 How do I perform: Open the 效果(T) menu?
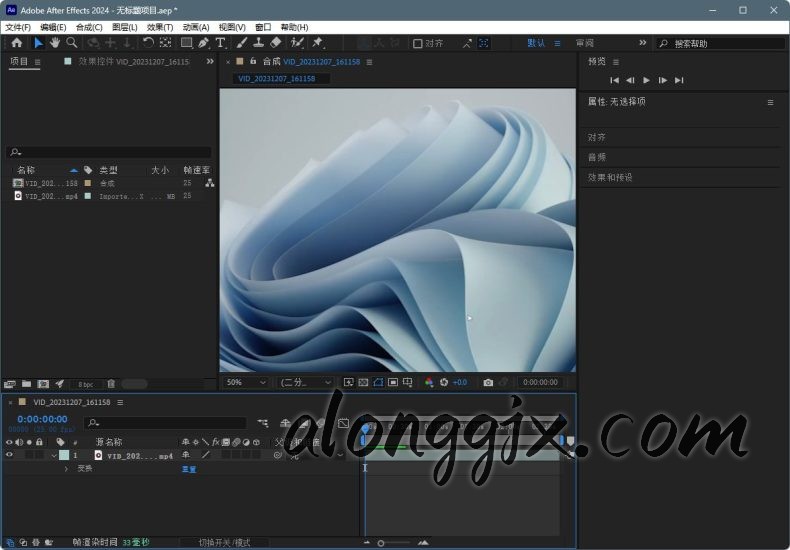click(x=160, y=27)
